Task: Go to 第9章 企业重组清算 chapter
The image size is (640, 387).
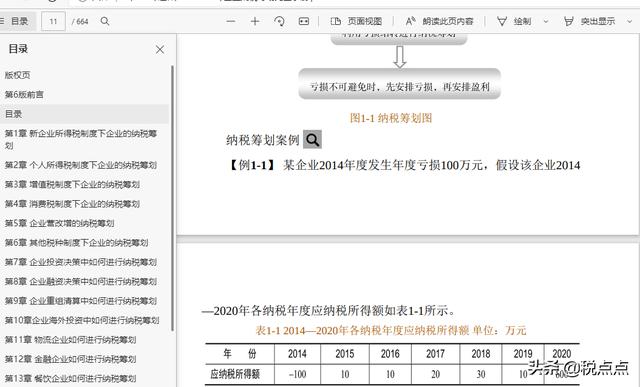Action: click(81, 301)
